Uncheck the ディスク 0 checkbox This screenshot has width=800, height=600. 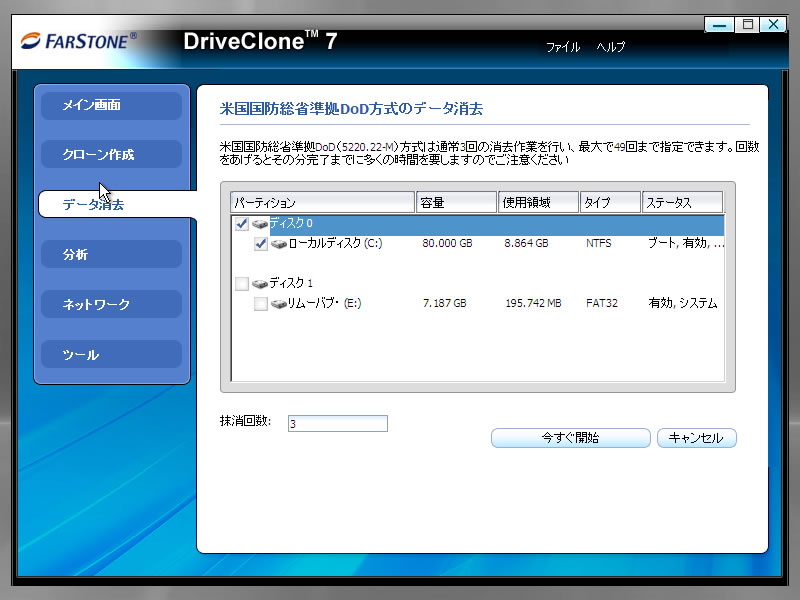click(242, 223)
